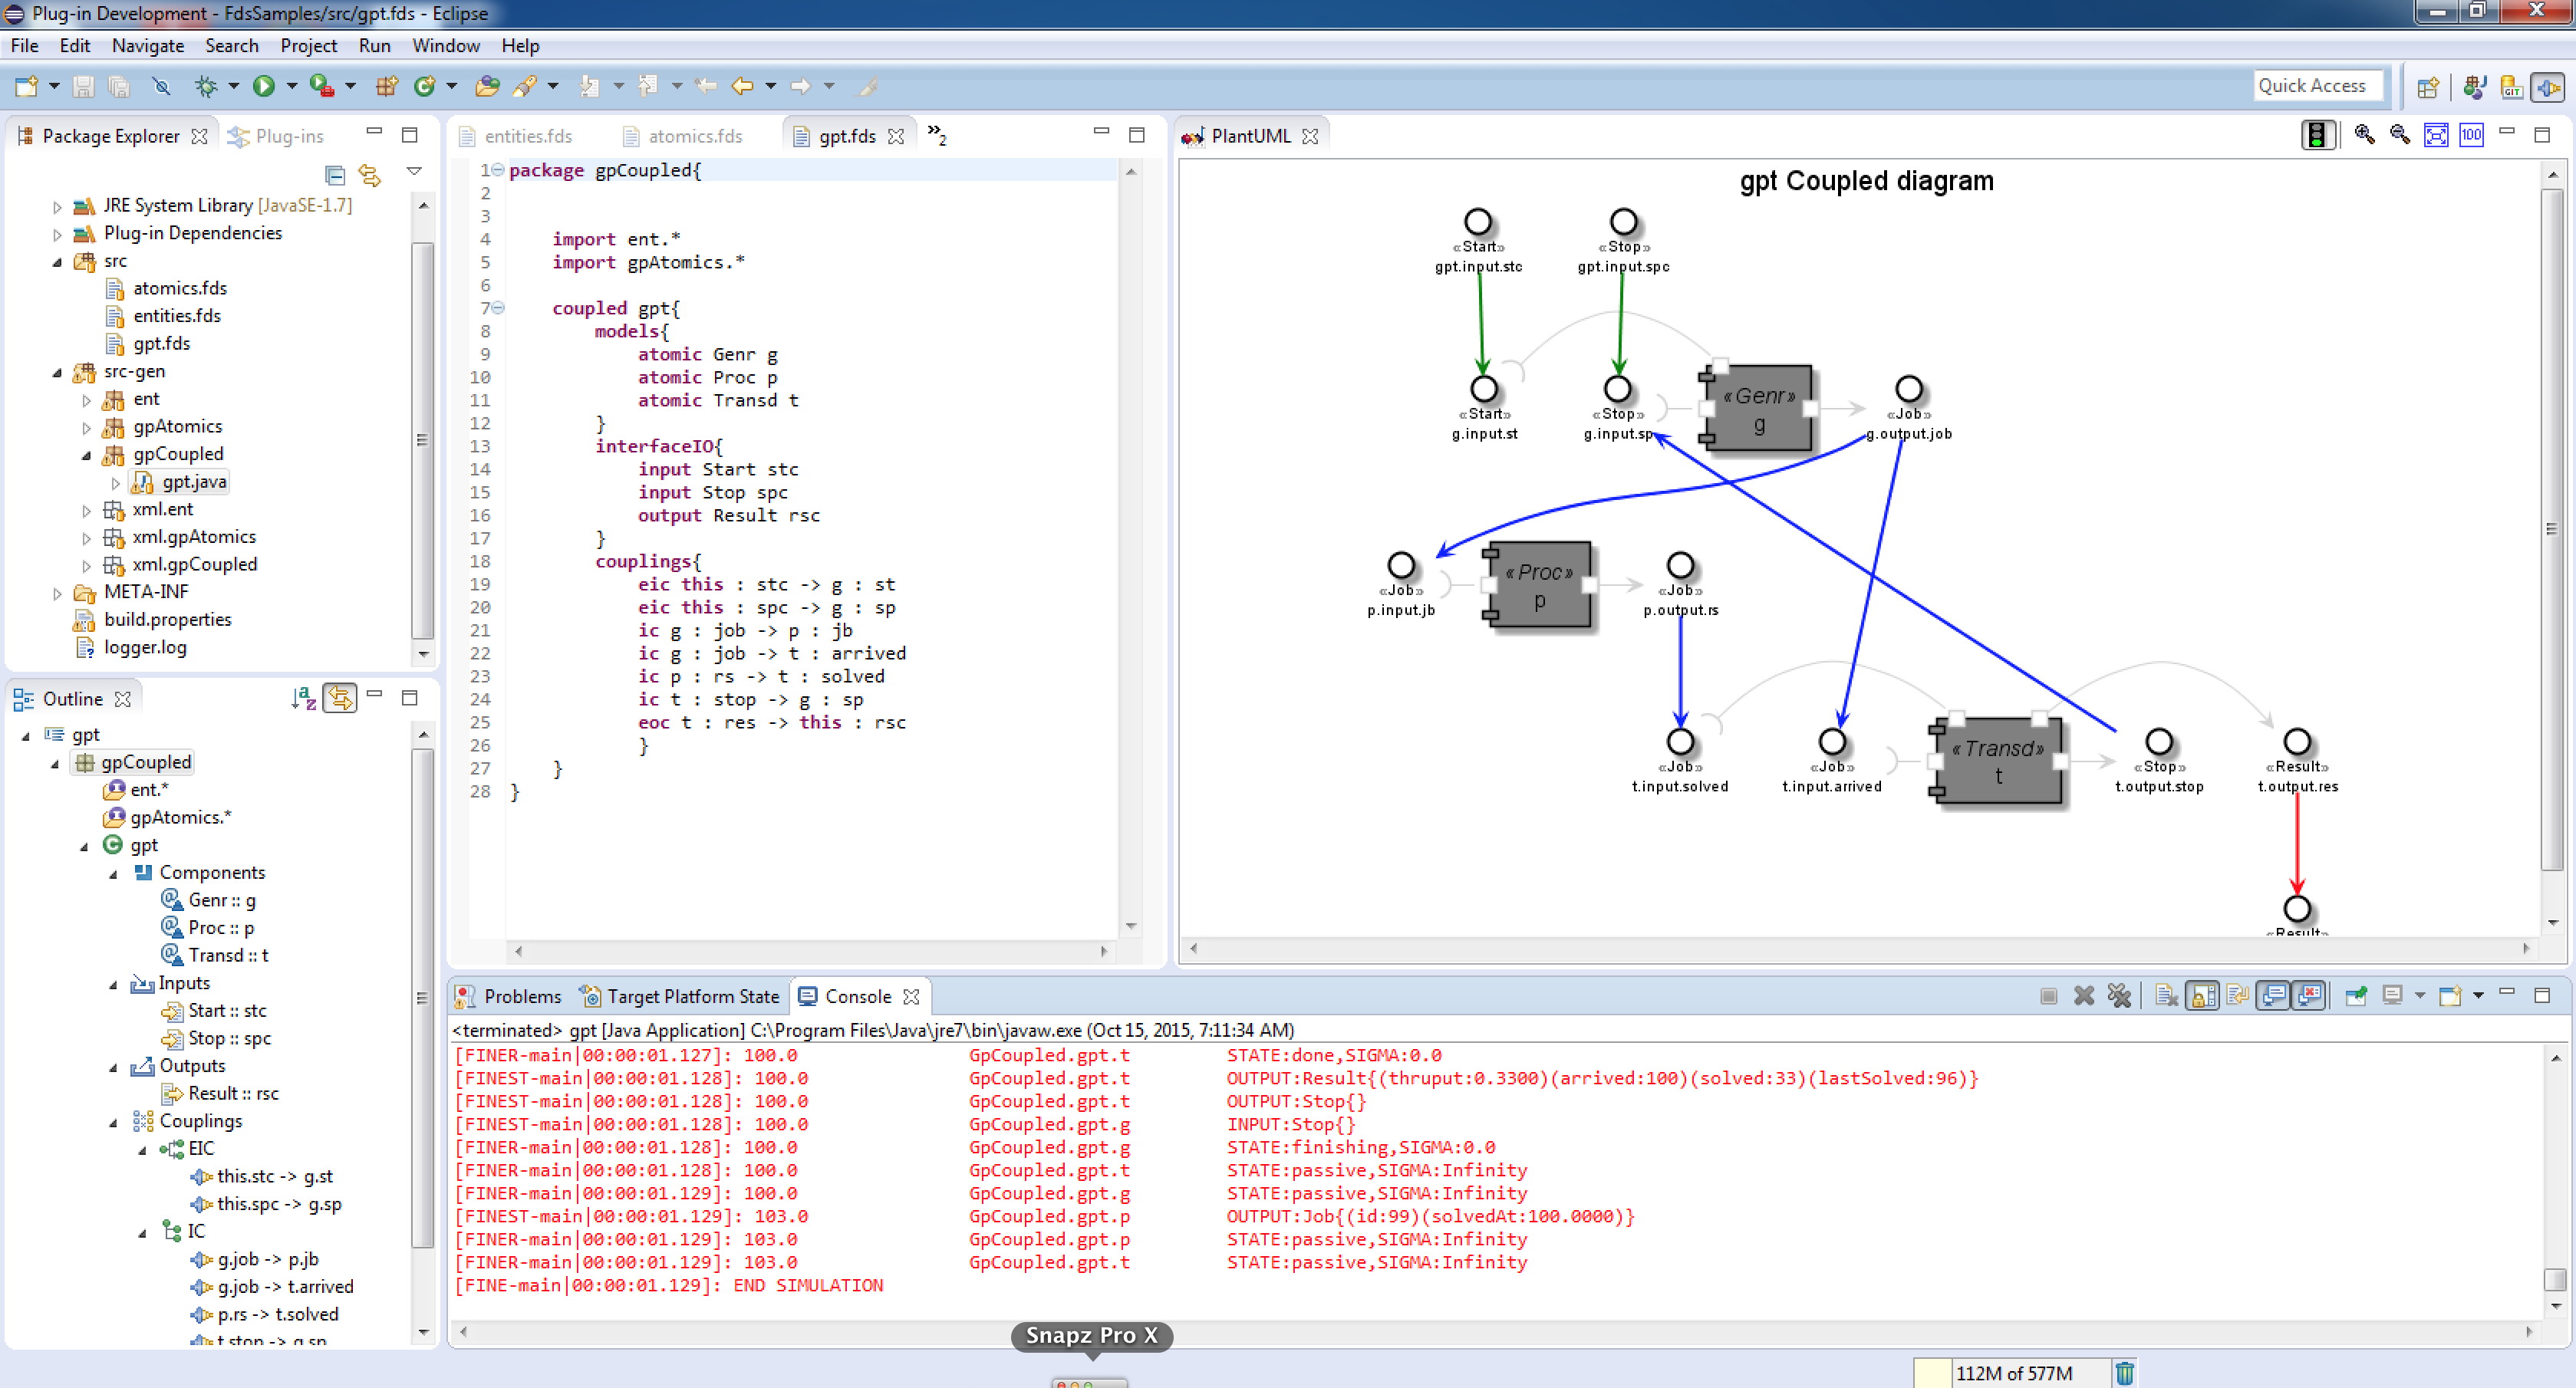
Task: Open the Window menu
Action: [x=446, y=46]
